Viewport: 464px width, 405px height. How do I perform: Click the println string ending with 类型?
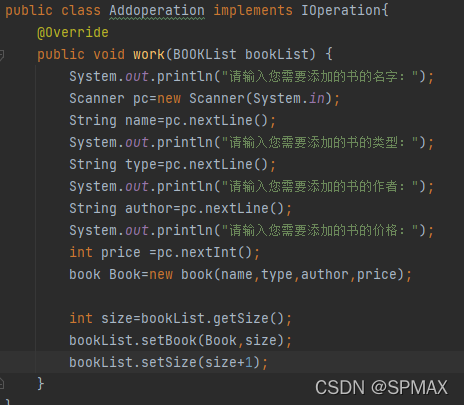[x=320, y=143]
